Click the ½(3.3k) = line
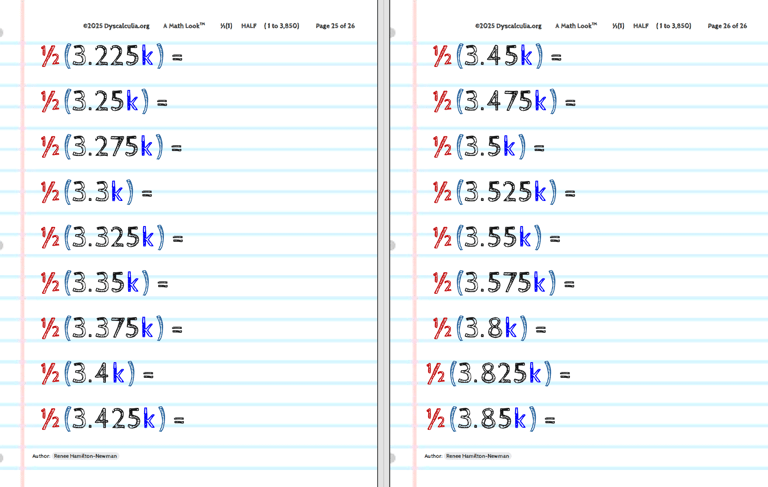The width and height of the screenshot is (768, 487). 96,192
